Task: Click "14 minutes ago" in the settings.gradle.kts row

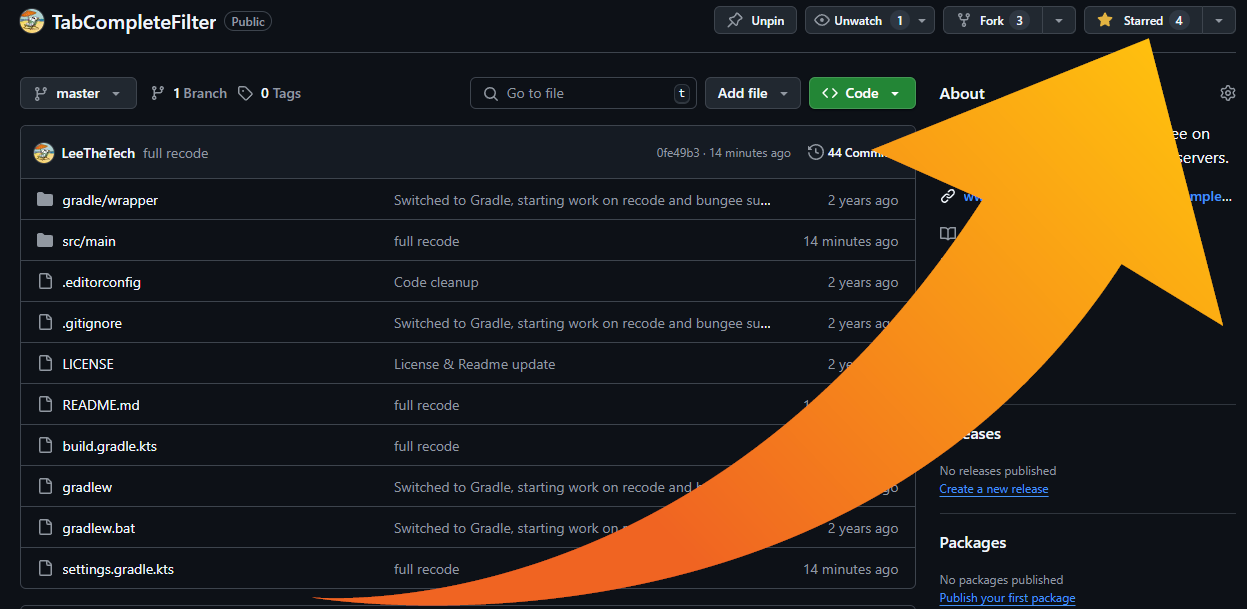Action: 851,569
